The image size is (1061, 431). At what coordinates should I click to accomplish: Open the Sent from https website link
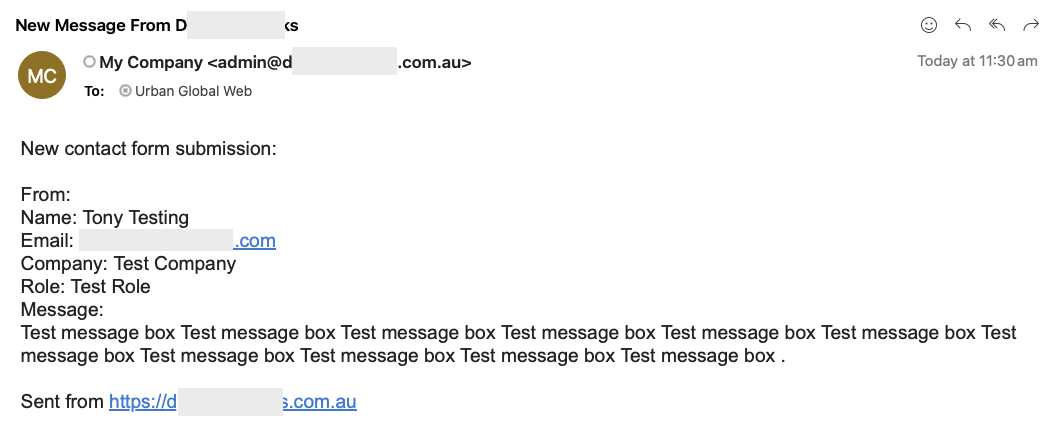[233, 402]
